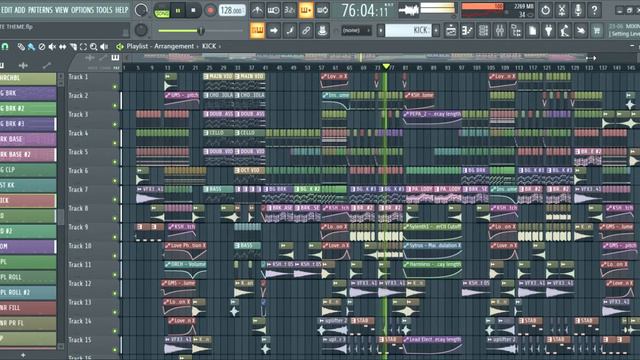Select the playlist Zoom tool
The width and height of the screenshot is (640, 360).
93,47
